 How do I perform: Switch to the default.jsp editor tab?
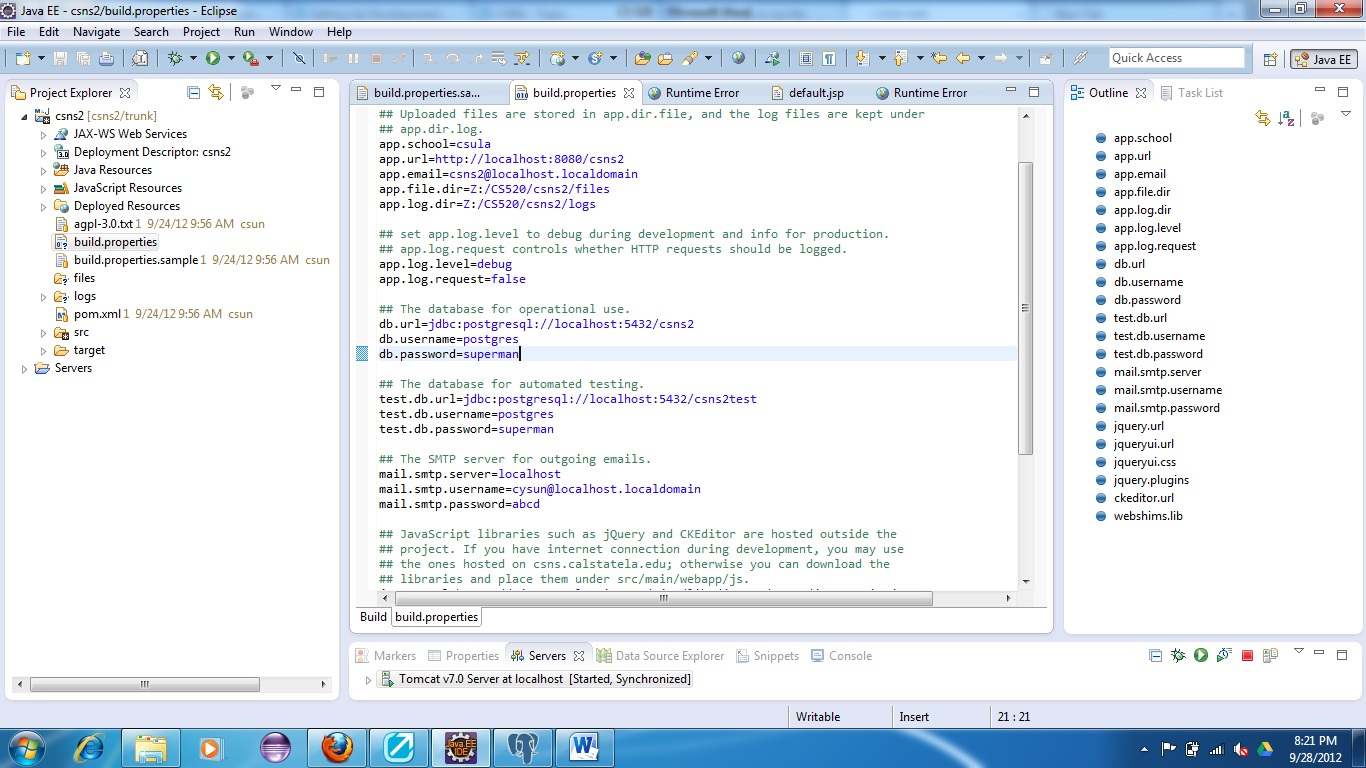pos(815,93)
